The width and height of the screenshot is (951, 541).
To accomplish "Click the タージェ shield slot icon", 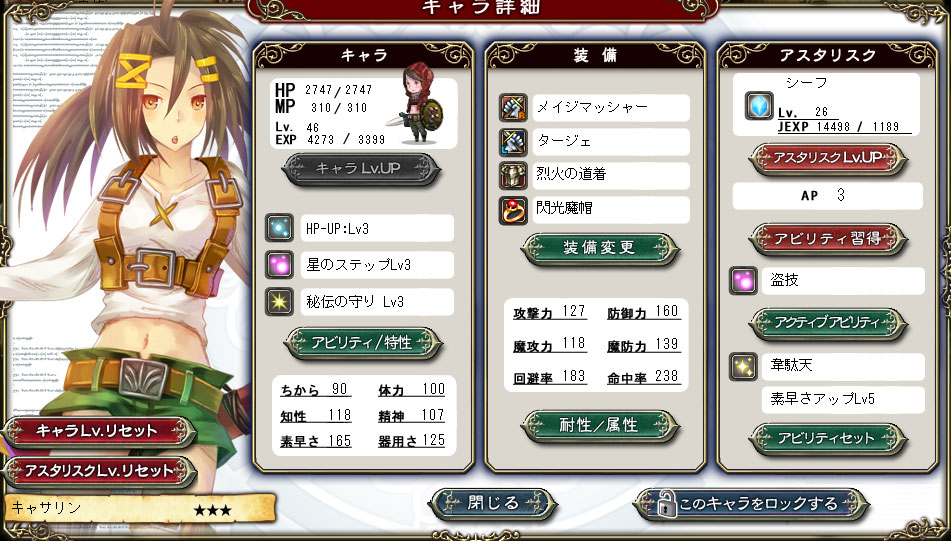I will (x=513, y=142).
